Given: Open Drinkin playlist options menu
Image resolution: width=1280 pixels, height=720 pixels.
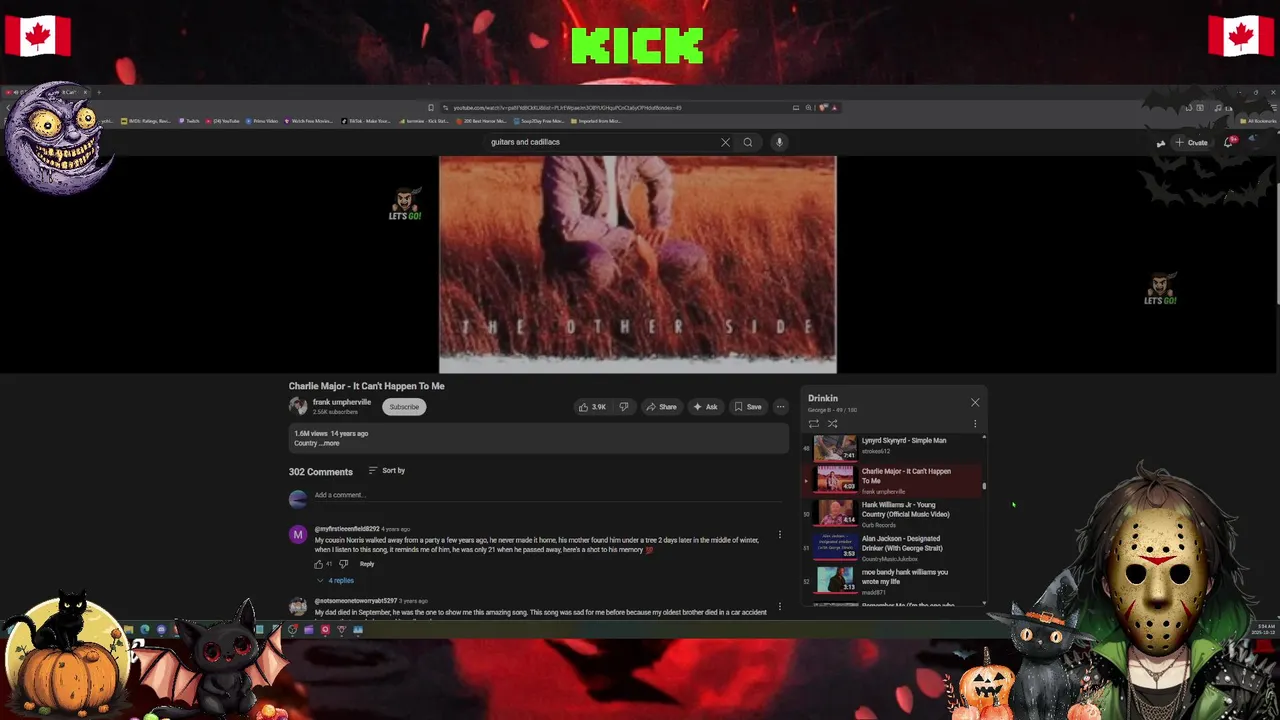Looking at the screenshot, I should (x=975, y=424).
